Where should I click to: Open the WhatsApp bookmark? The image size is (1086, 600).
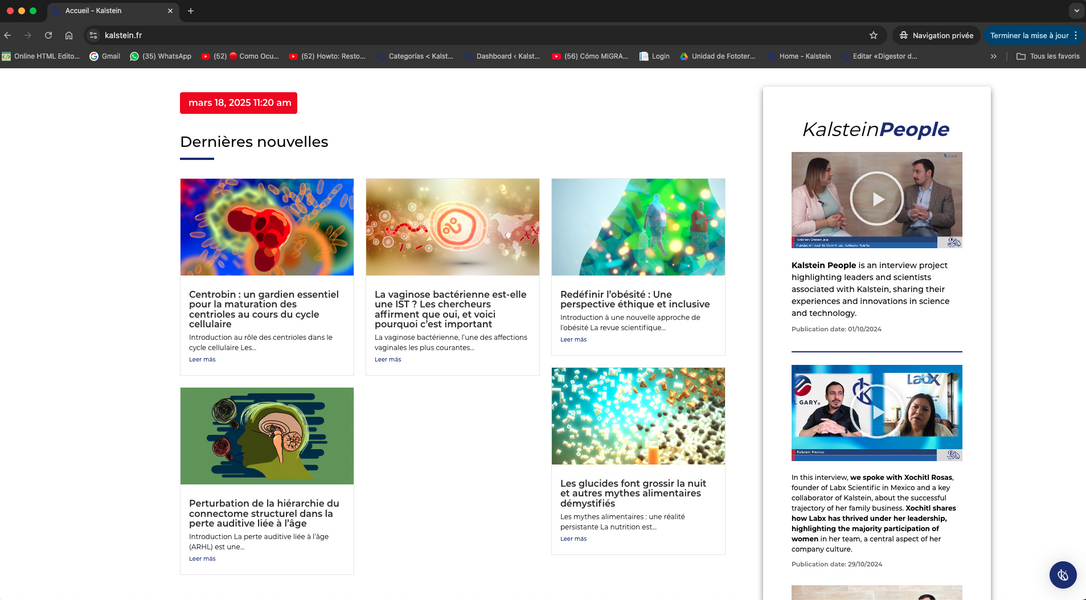coord(160,56)
